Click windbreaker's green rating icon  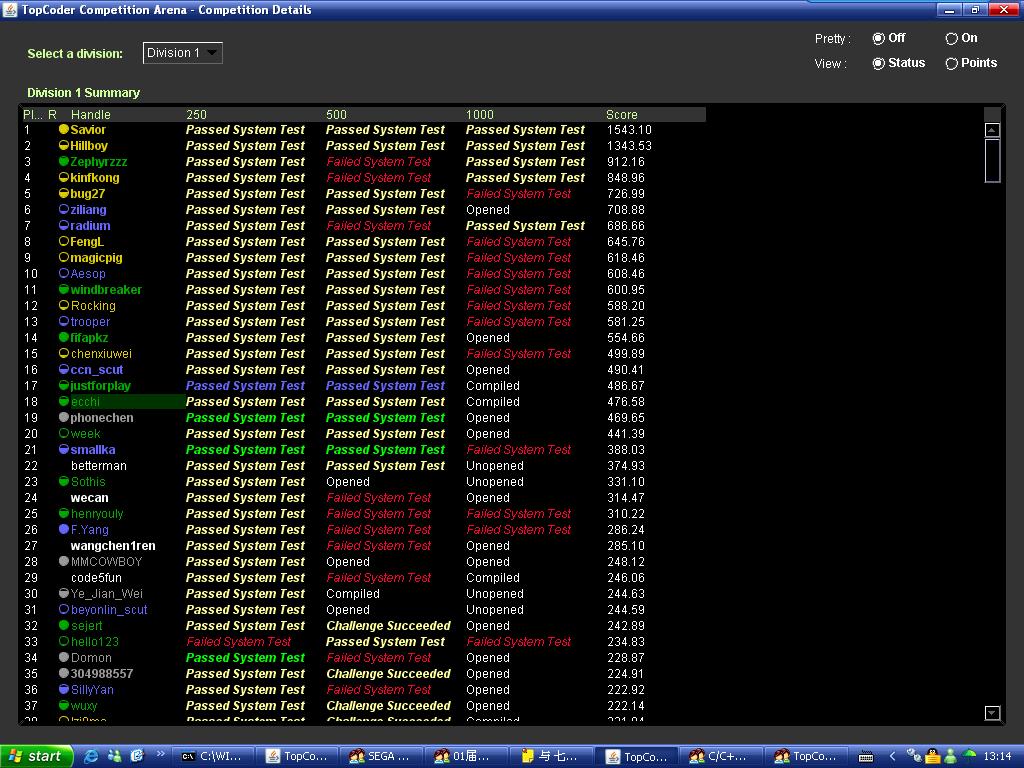click(x=63, y=289)
